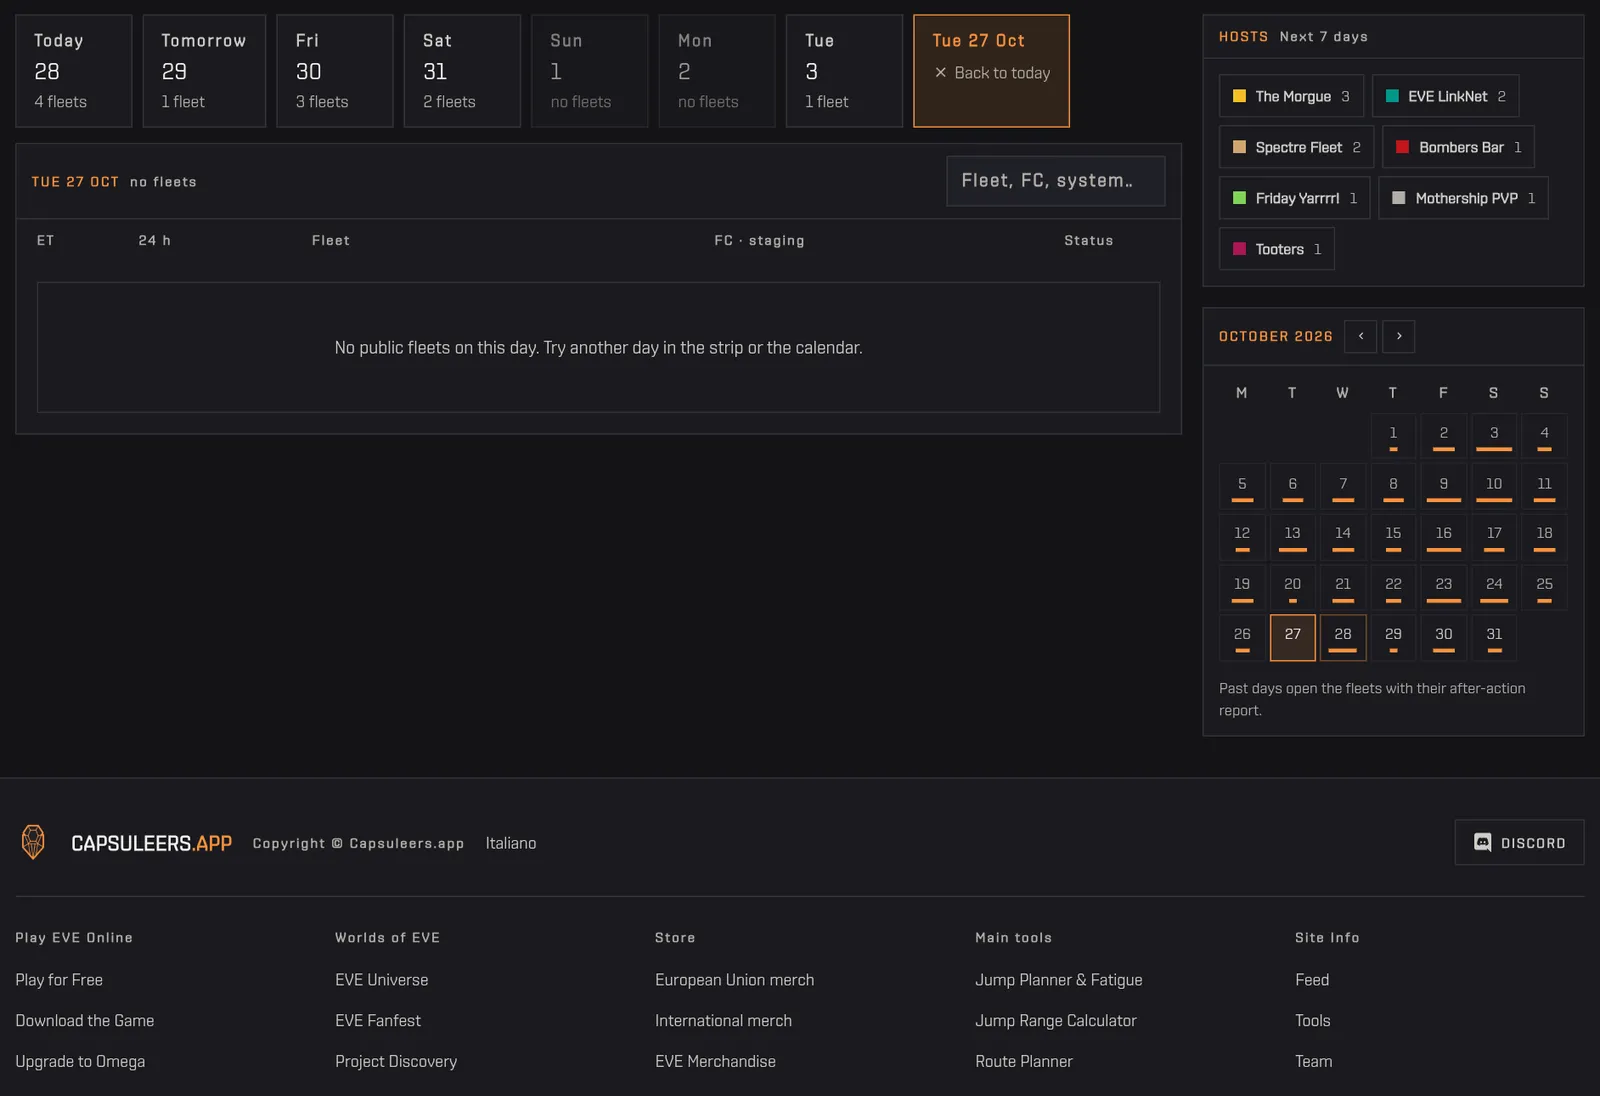This screenshot has height=1096, width=1600.
Task: Open Play for Free link
Action: click(59, 980)
